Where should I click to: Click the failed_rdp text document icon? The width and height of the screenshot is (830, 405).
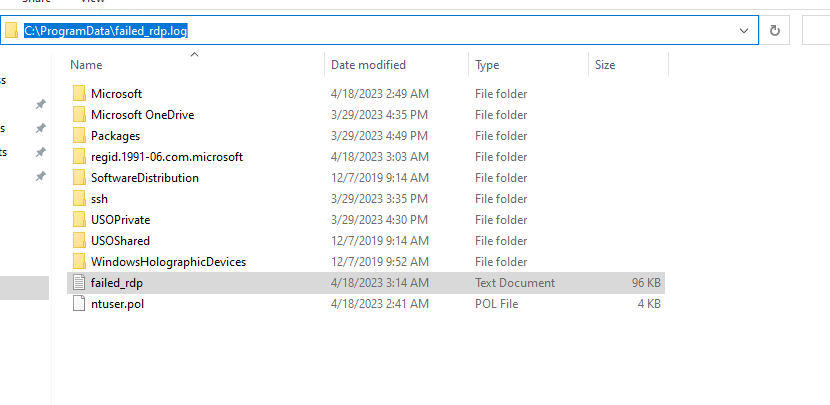79,283
